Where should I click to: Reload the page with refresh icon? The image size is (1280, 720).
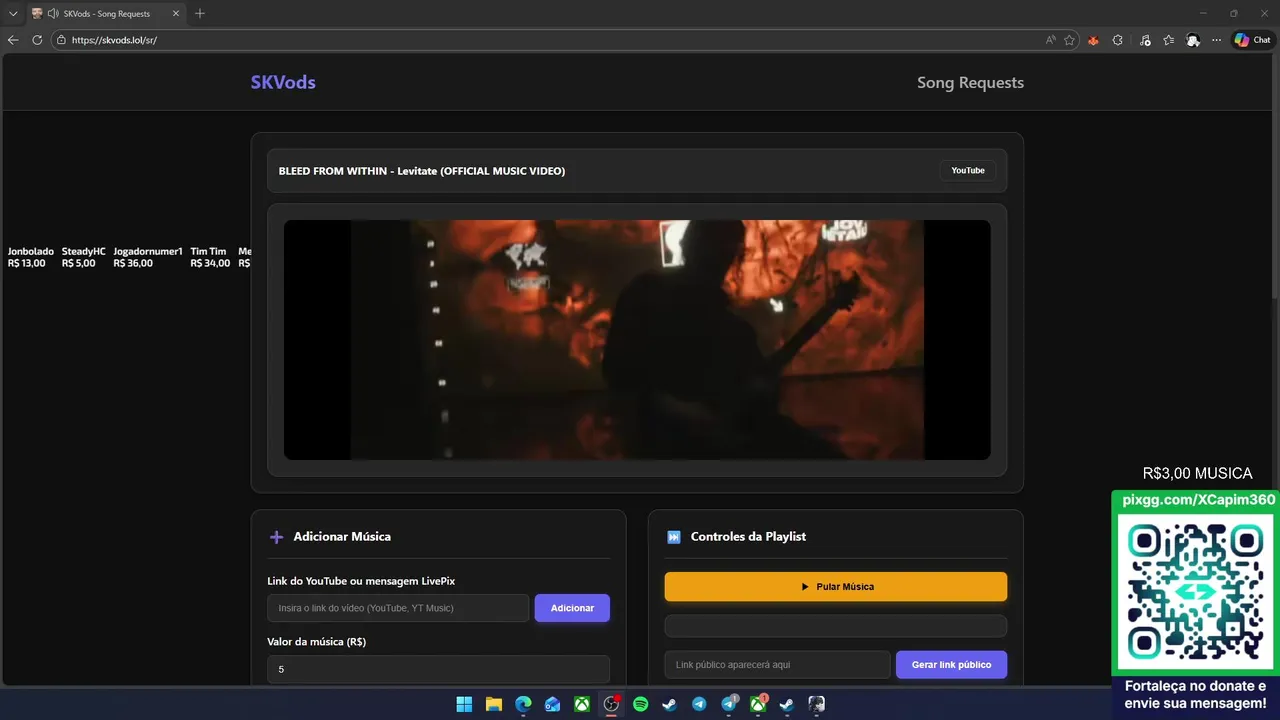tap(37, 40)
